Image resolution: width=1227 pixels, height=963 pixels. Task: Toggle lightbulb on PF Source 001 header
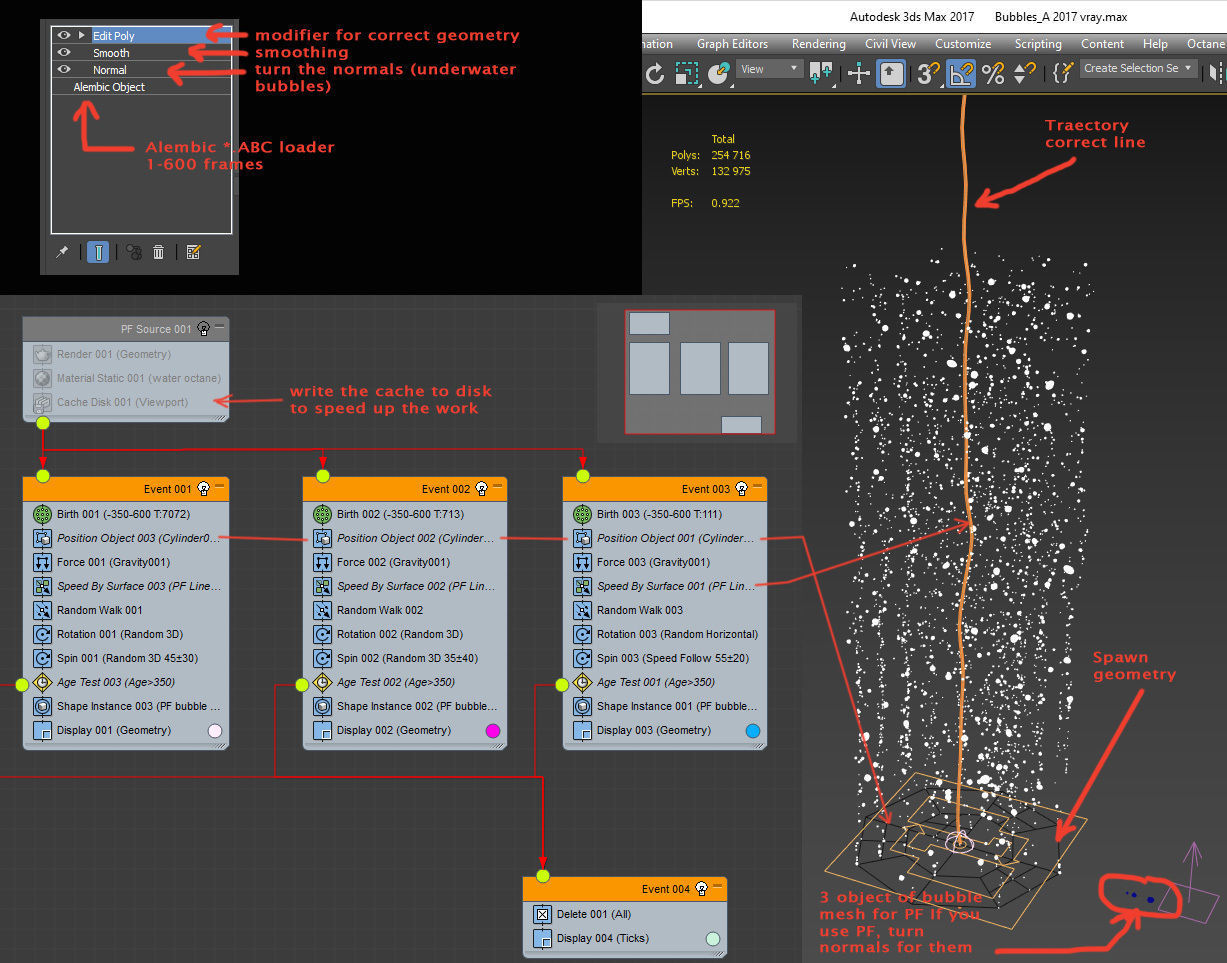tap(203, 328)
